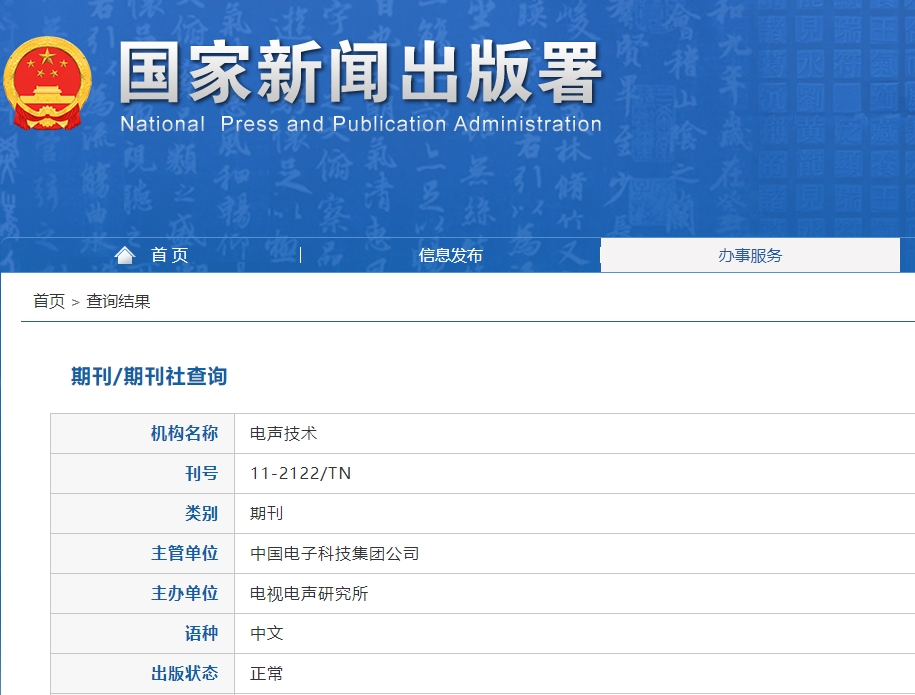Click the National Press and Publication Administration subtitle
The image size is (915, 695).
[x=361, y=124]
